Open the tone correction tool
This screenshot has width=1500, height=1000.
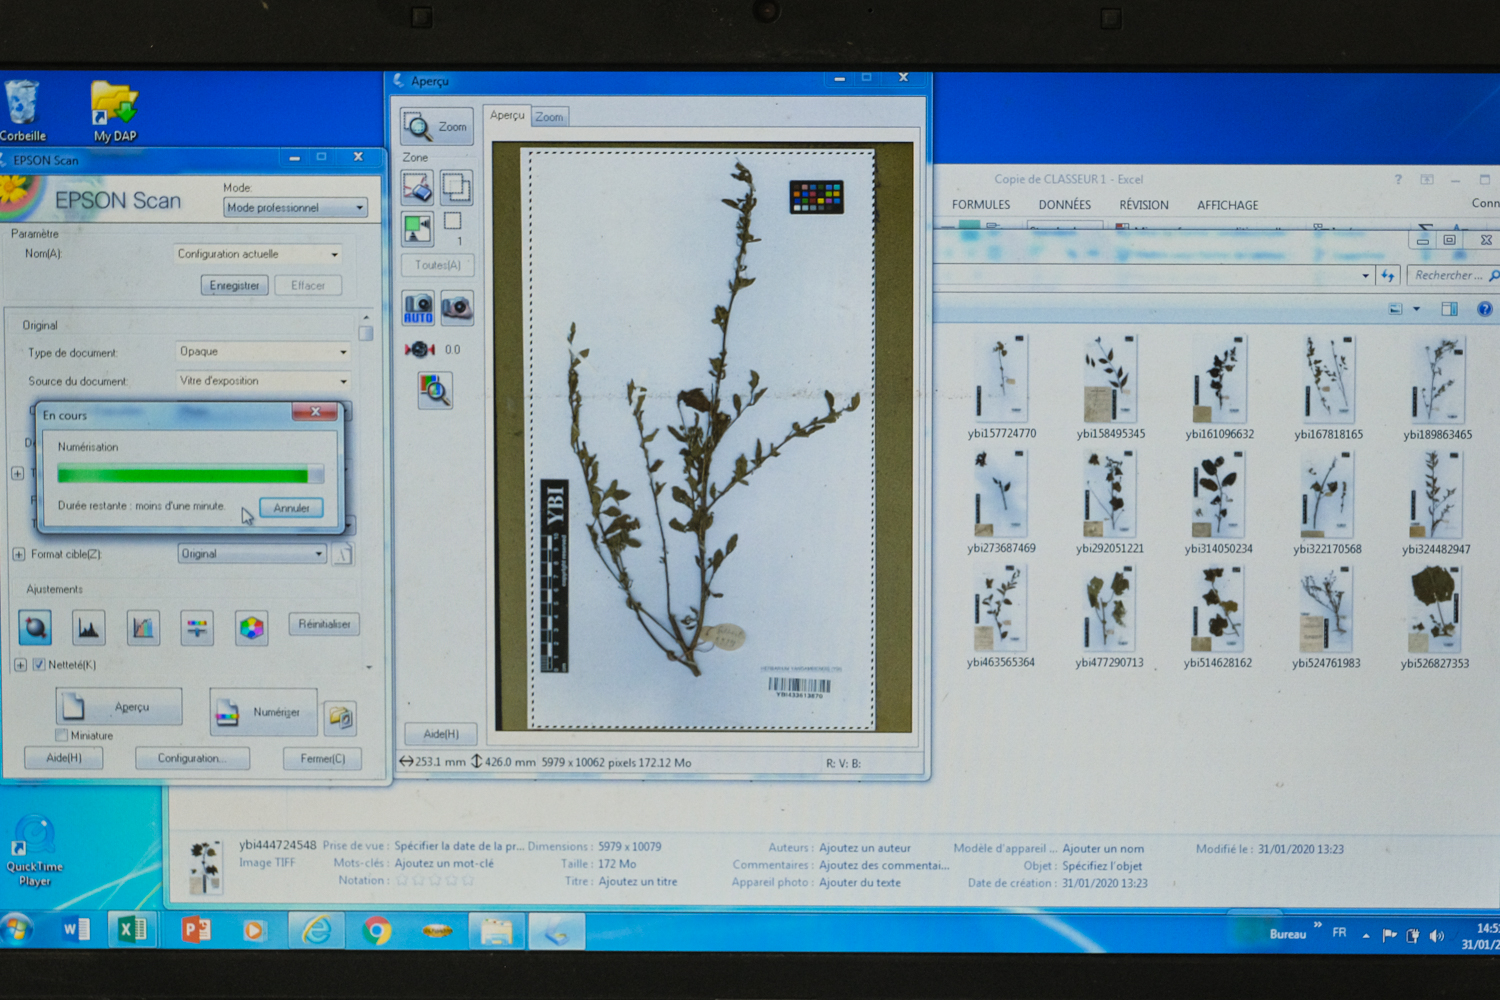click(x=143, y=627)
